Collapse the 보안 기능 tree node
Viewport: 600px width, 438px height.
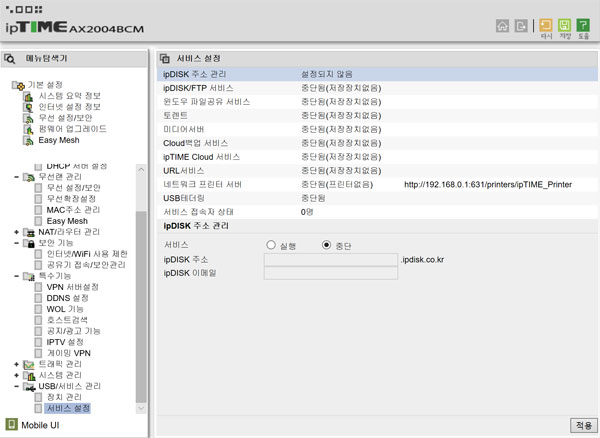pos(16,243)
